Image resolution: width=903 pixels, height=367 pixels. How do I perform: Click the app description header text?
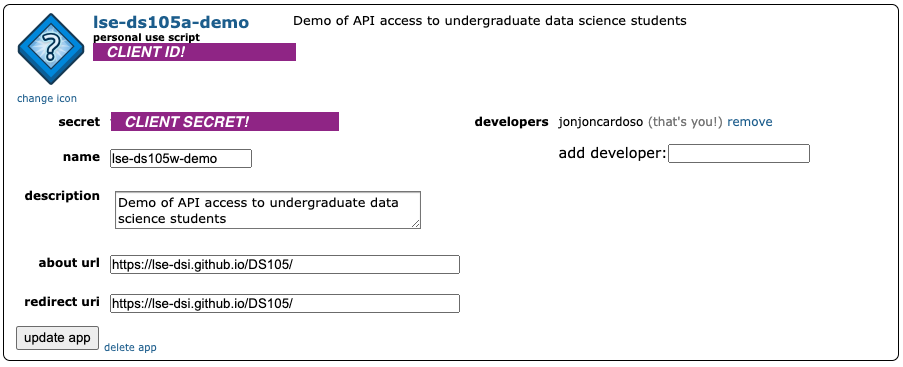(x=490, y=21)
